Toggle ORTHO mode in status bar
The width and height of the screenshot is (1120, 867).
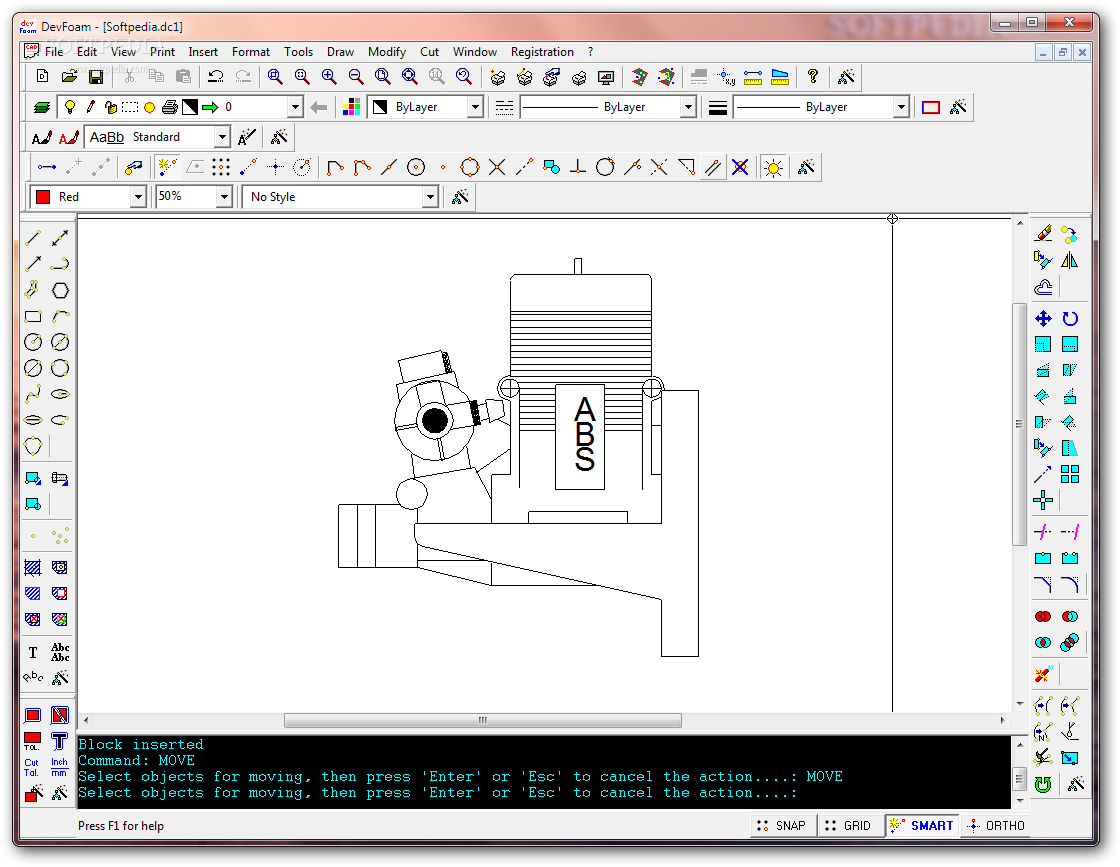click(996, 826)
